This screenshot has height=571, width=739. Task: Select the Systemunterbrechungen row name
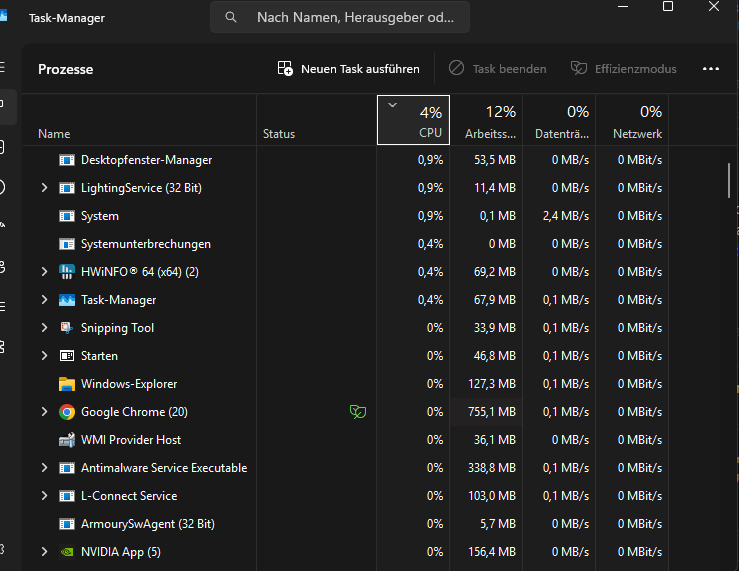(x=146, y=244)
